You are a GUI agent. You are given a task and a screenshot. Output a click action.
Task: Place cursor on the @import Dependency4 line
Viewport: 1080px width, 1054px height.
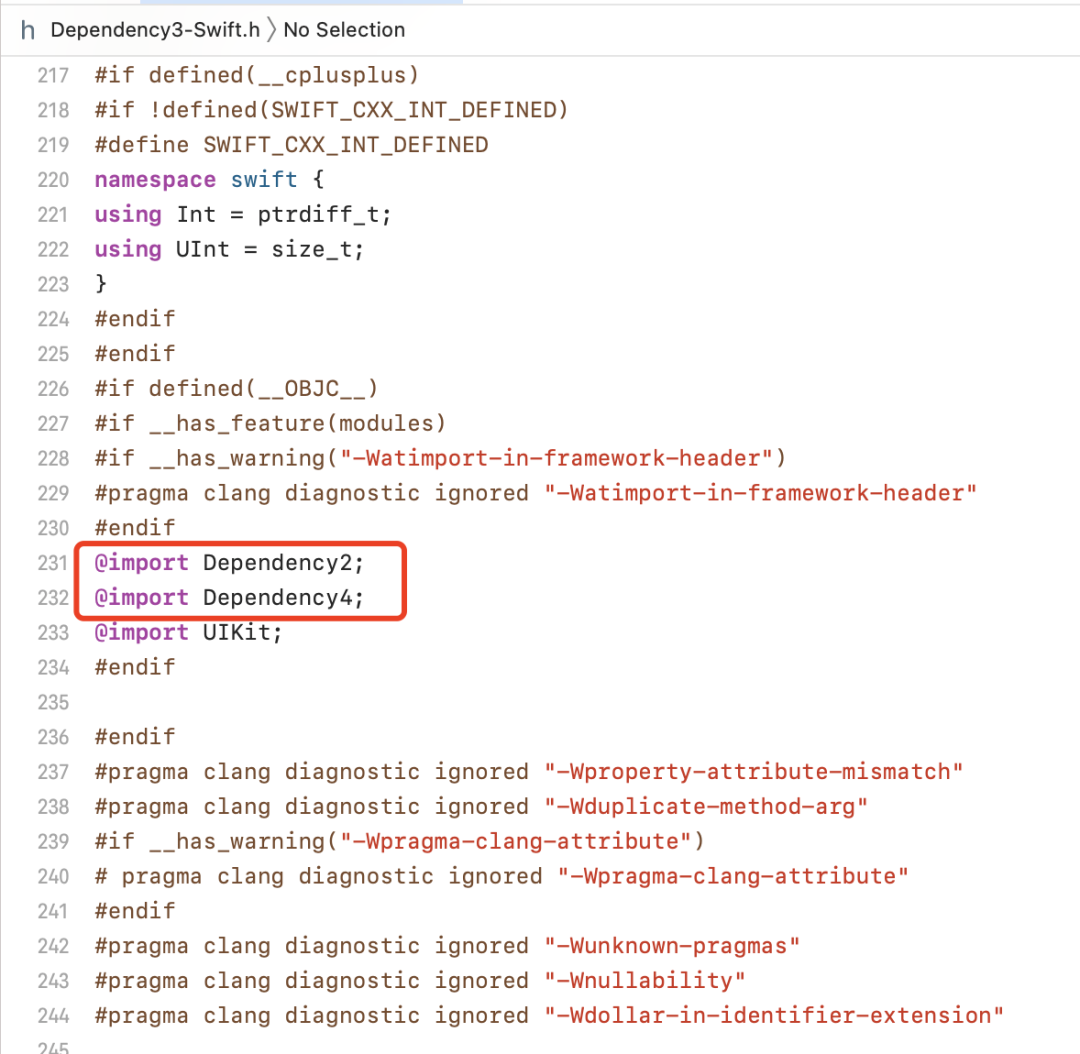tap(230, 598)
